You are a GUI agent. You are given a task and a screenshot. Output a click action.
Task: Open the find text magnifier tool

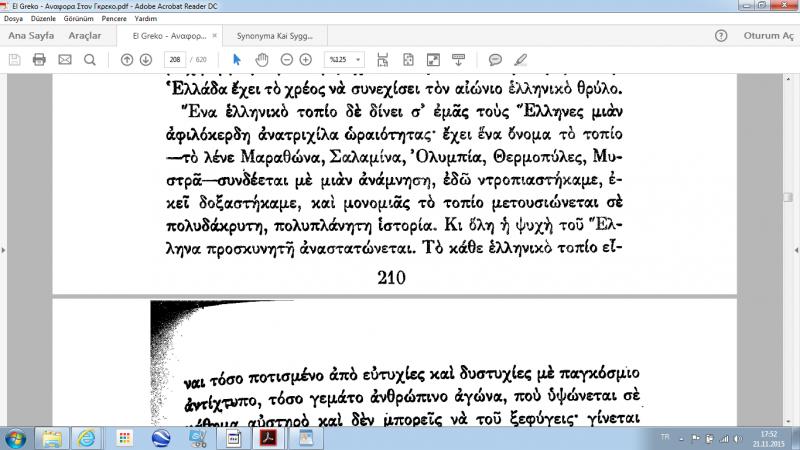90,60
